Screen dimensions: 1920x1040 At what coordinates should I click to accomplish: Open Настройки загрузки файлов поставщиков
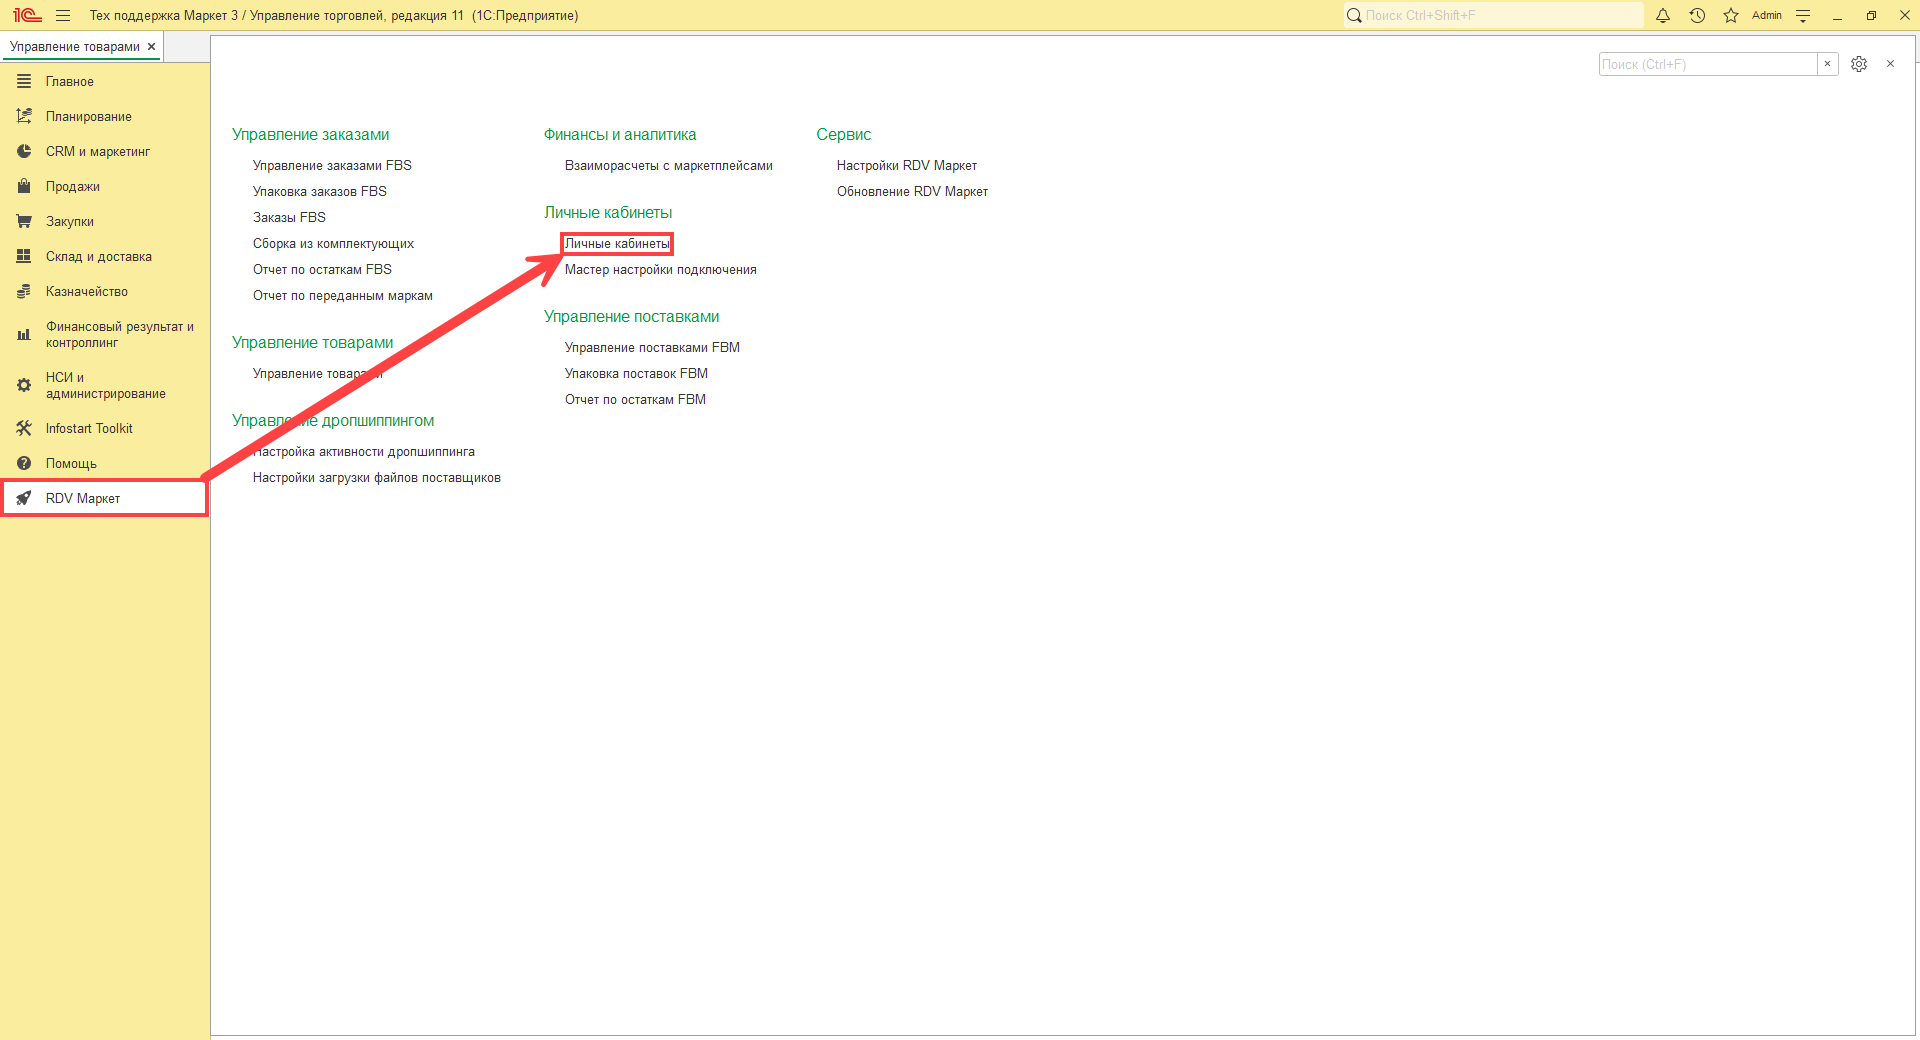pos(377,477)
